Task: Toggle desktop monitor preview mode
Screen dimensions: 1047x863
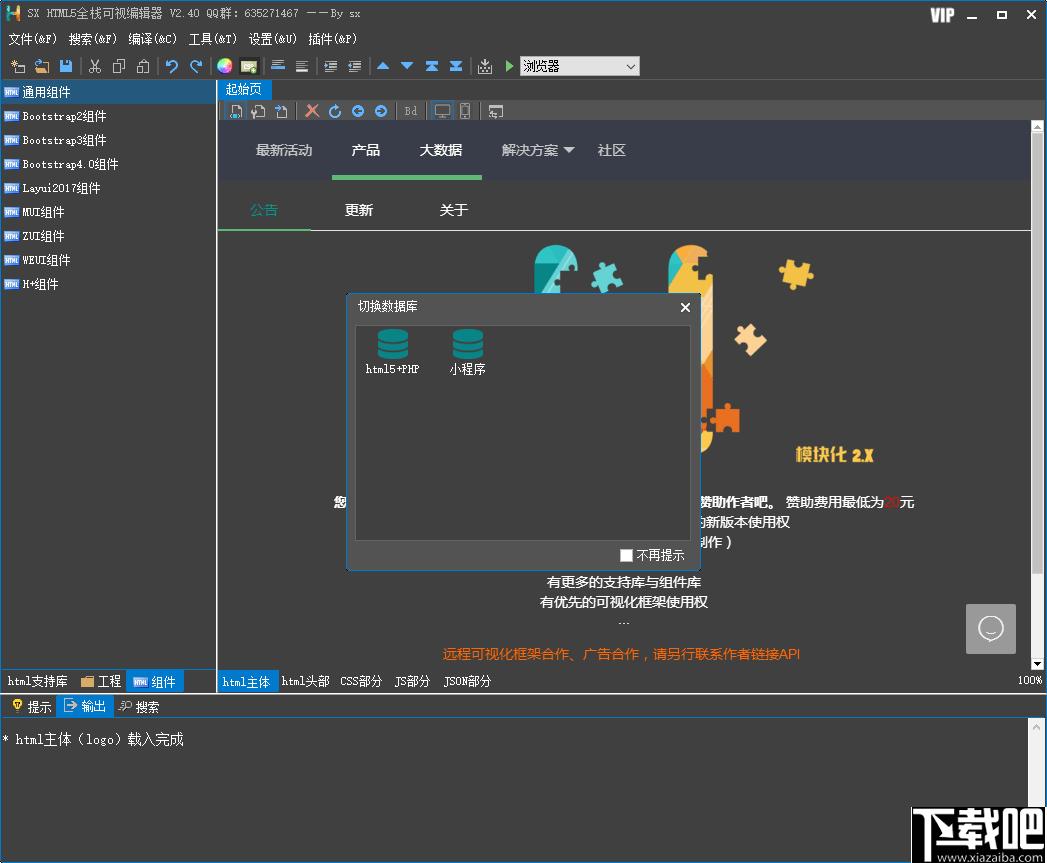Action: tap(442, 111)
